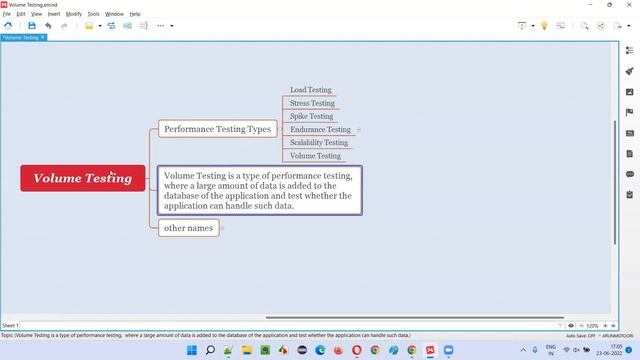Open the Themes panel in the sidebar

point(629,133)
